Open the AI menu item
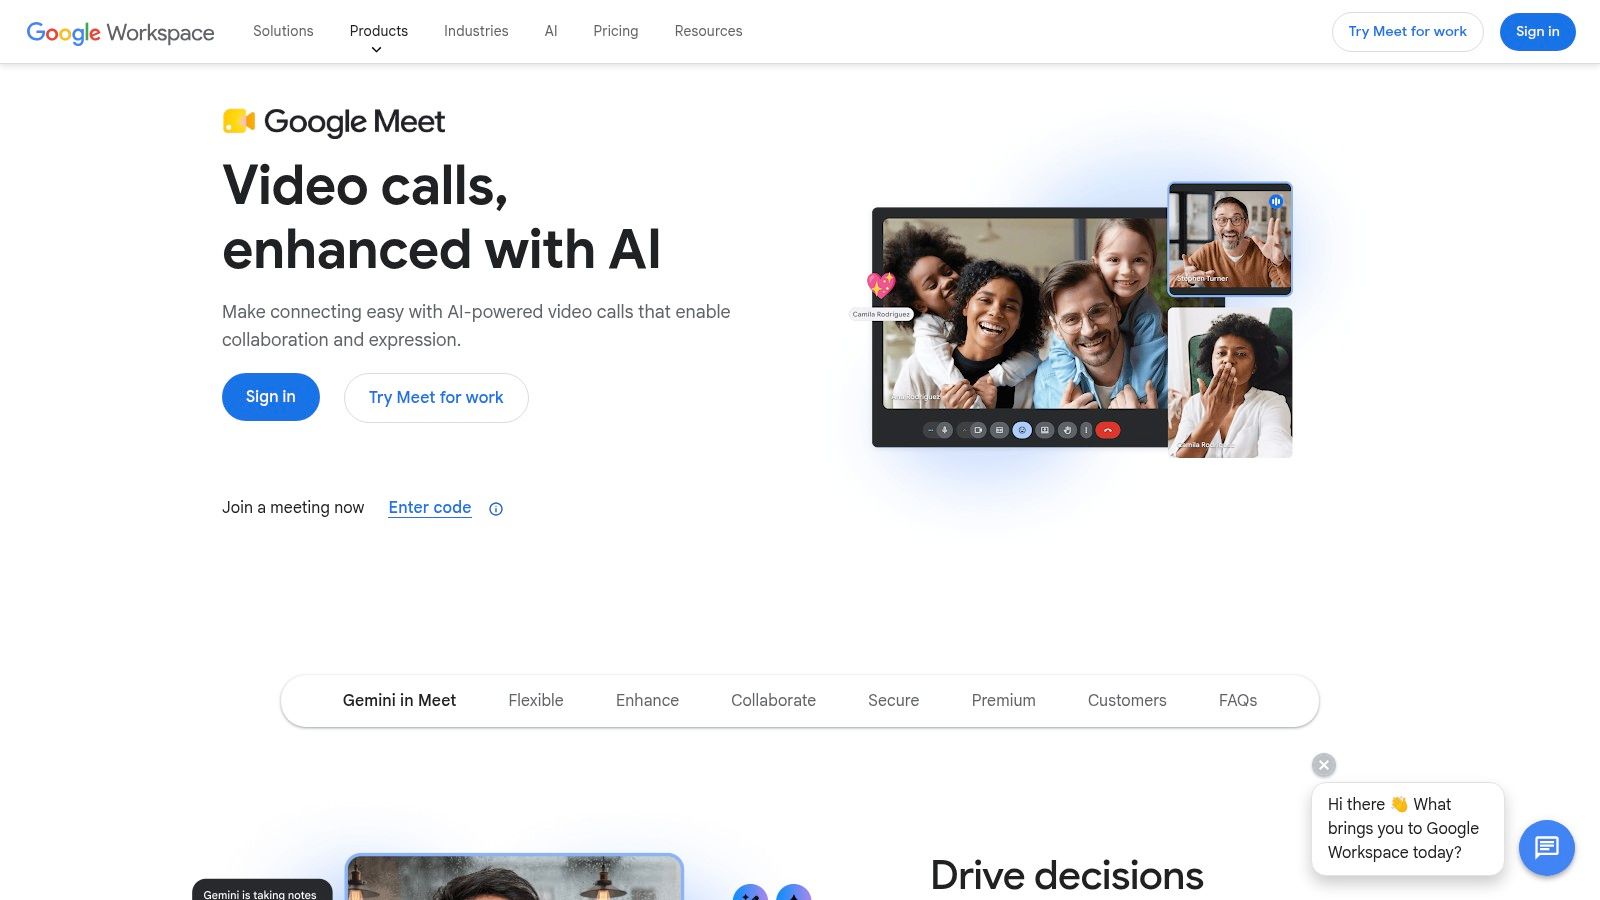 point(551,31)
